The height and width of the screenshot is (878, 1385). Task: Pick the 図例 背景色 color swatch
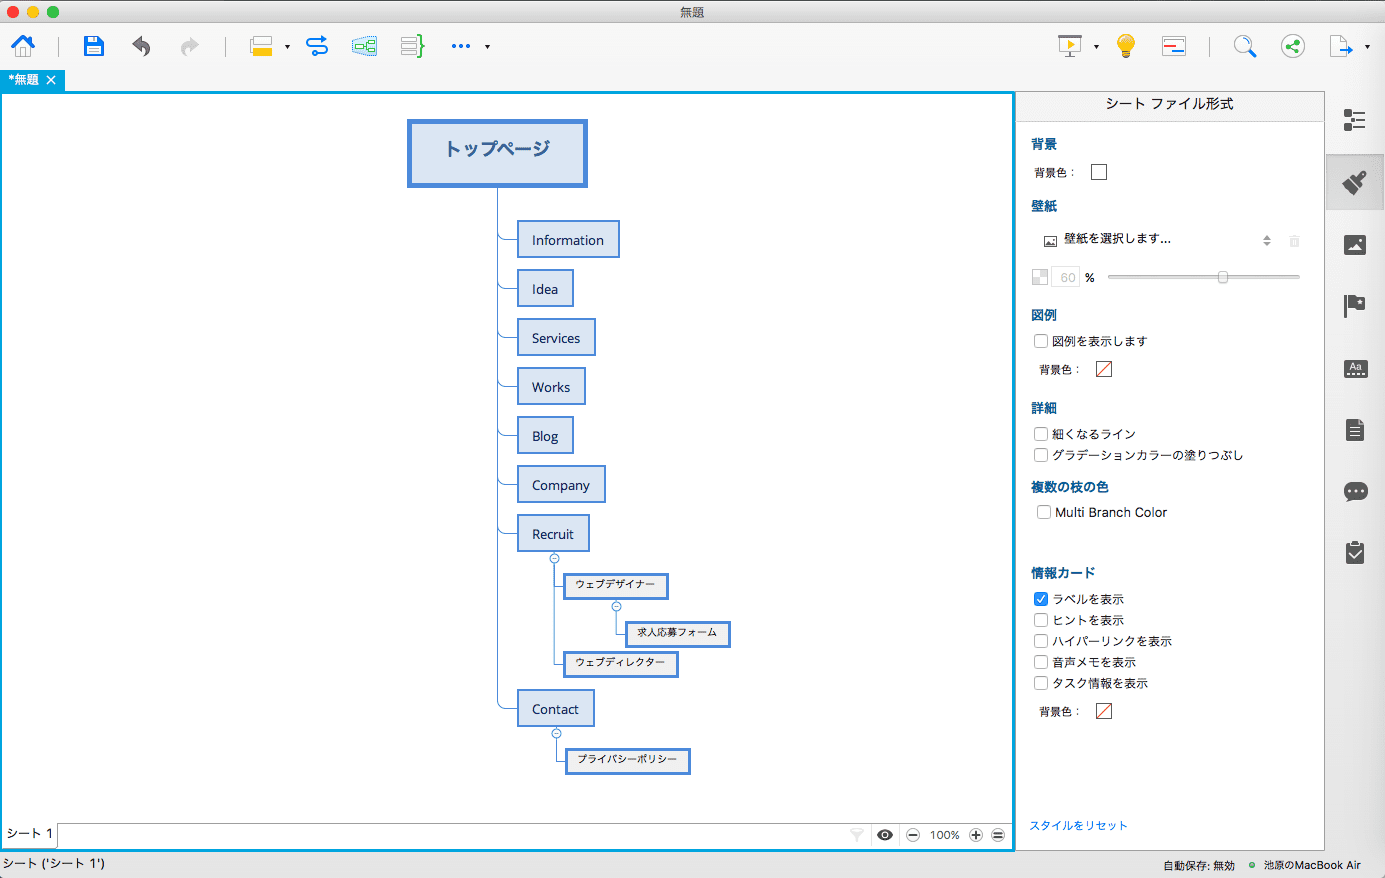[x=1104, y=369]
